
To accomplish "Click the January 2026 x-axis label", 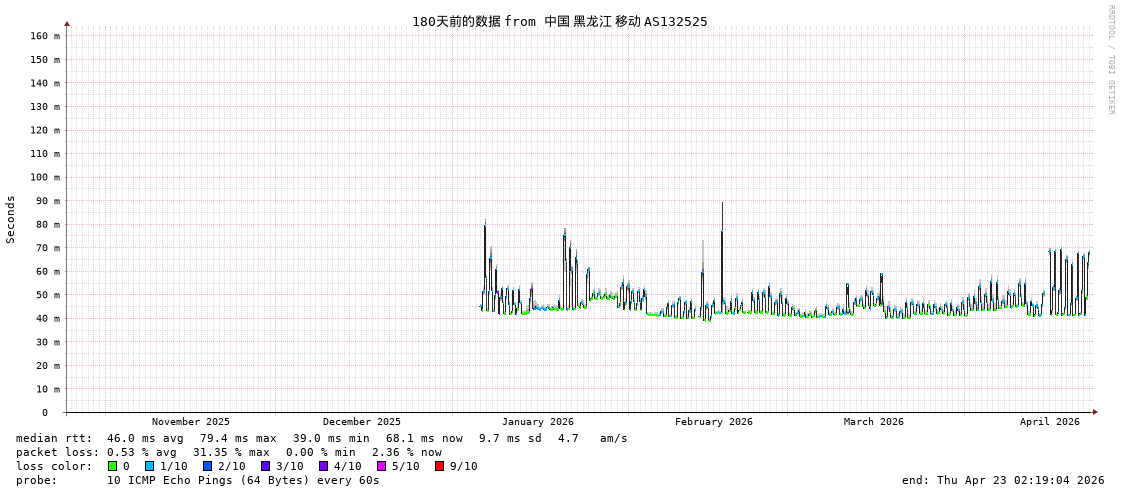I will [x=537, y=422].
